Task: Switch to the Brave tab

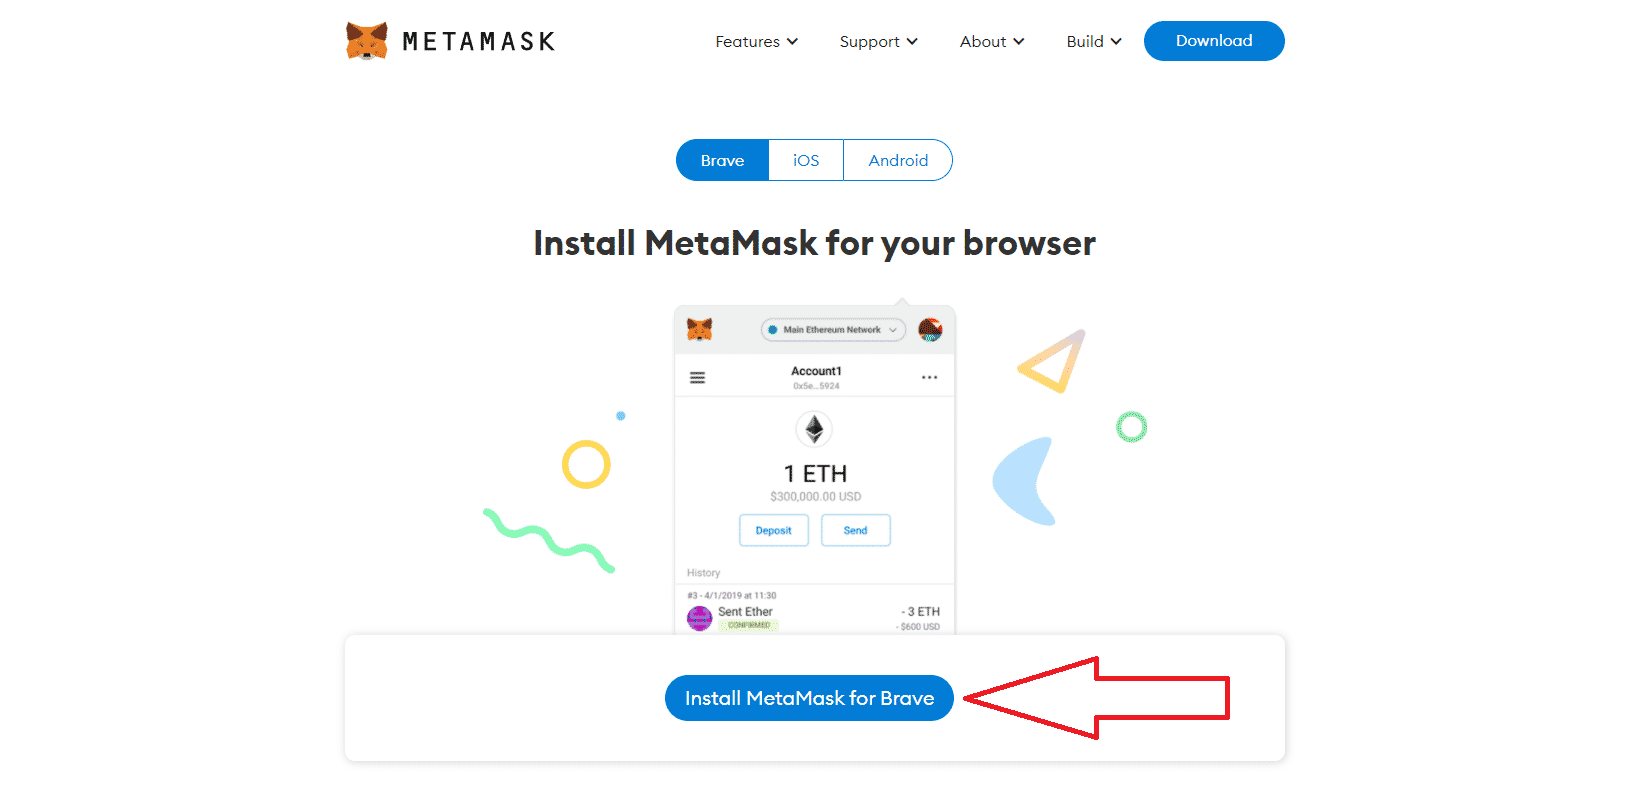Action: coord(722,160)
